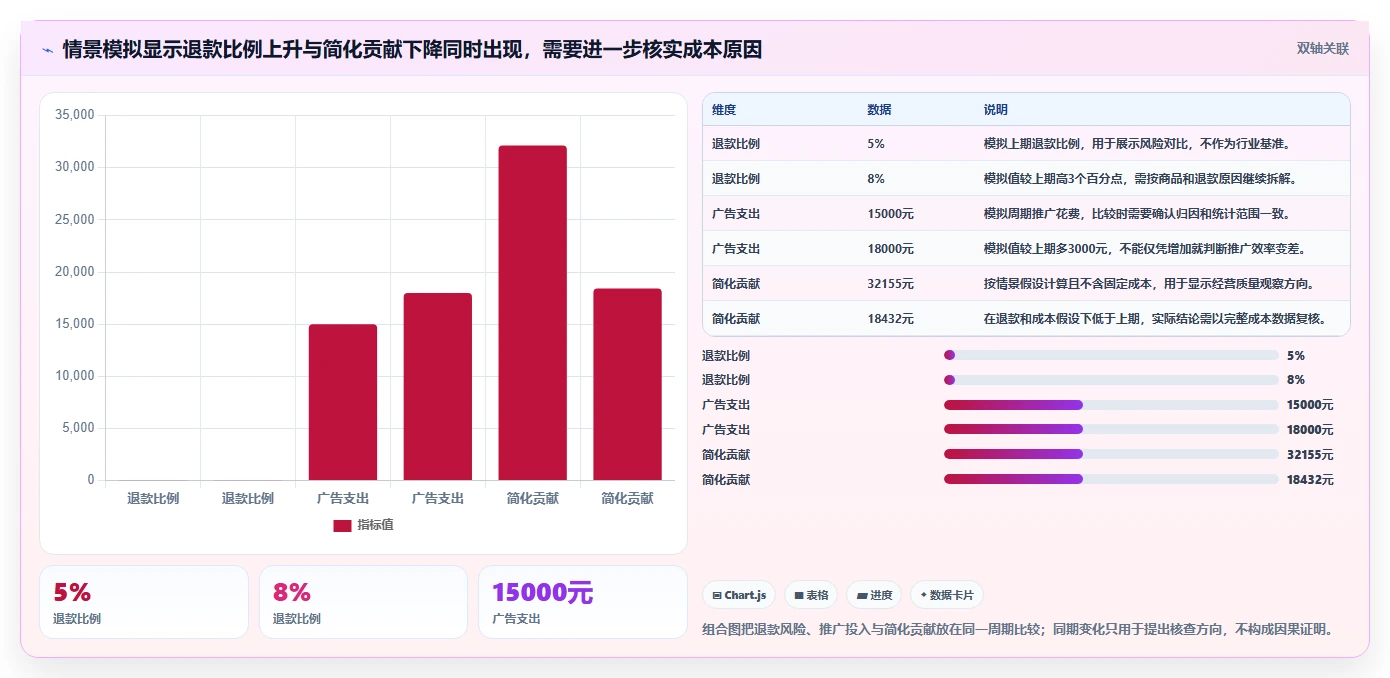Click the 18432元 value beside the progress bar
This screenshot has height=678, width=1390.
pyautogui.click(x=1310, y=480)
